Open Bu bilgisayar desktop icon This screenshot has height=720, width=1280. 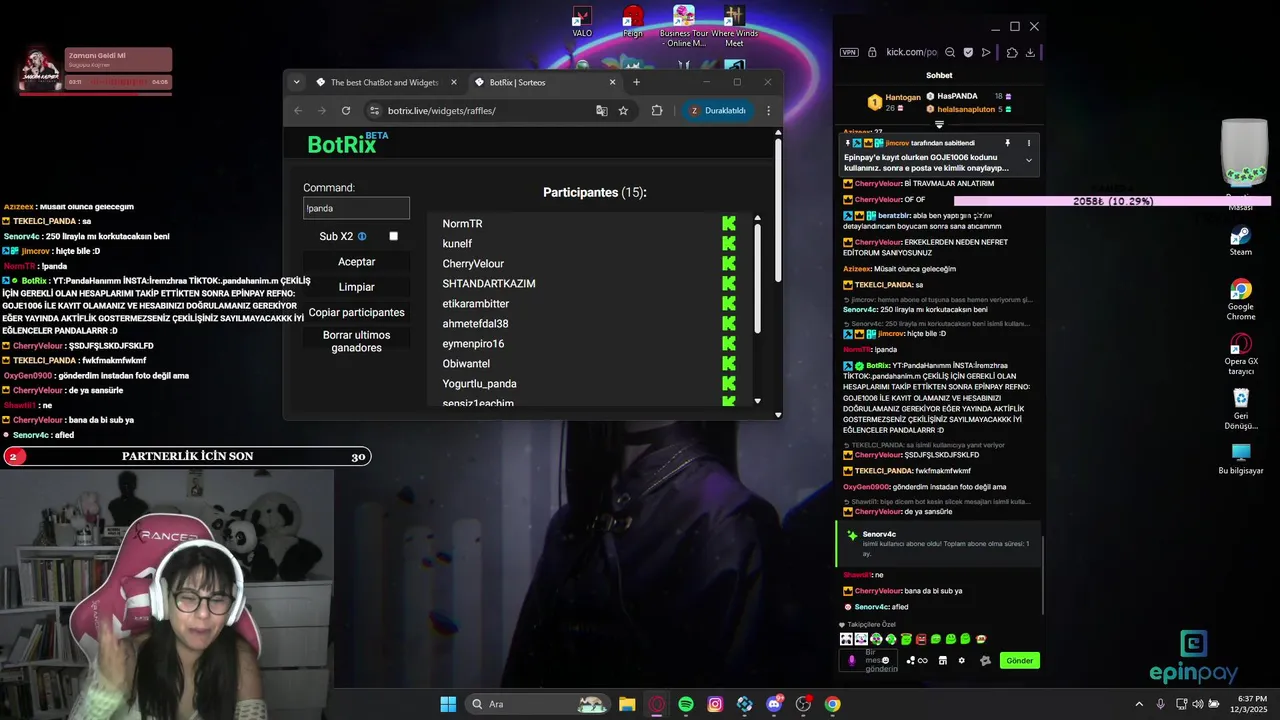click(x=1240, y=459)
